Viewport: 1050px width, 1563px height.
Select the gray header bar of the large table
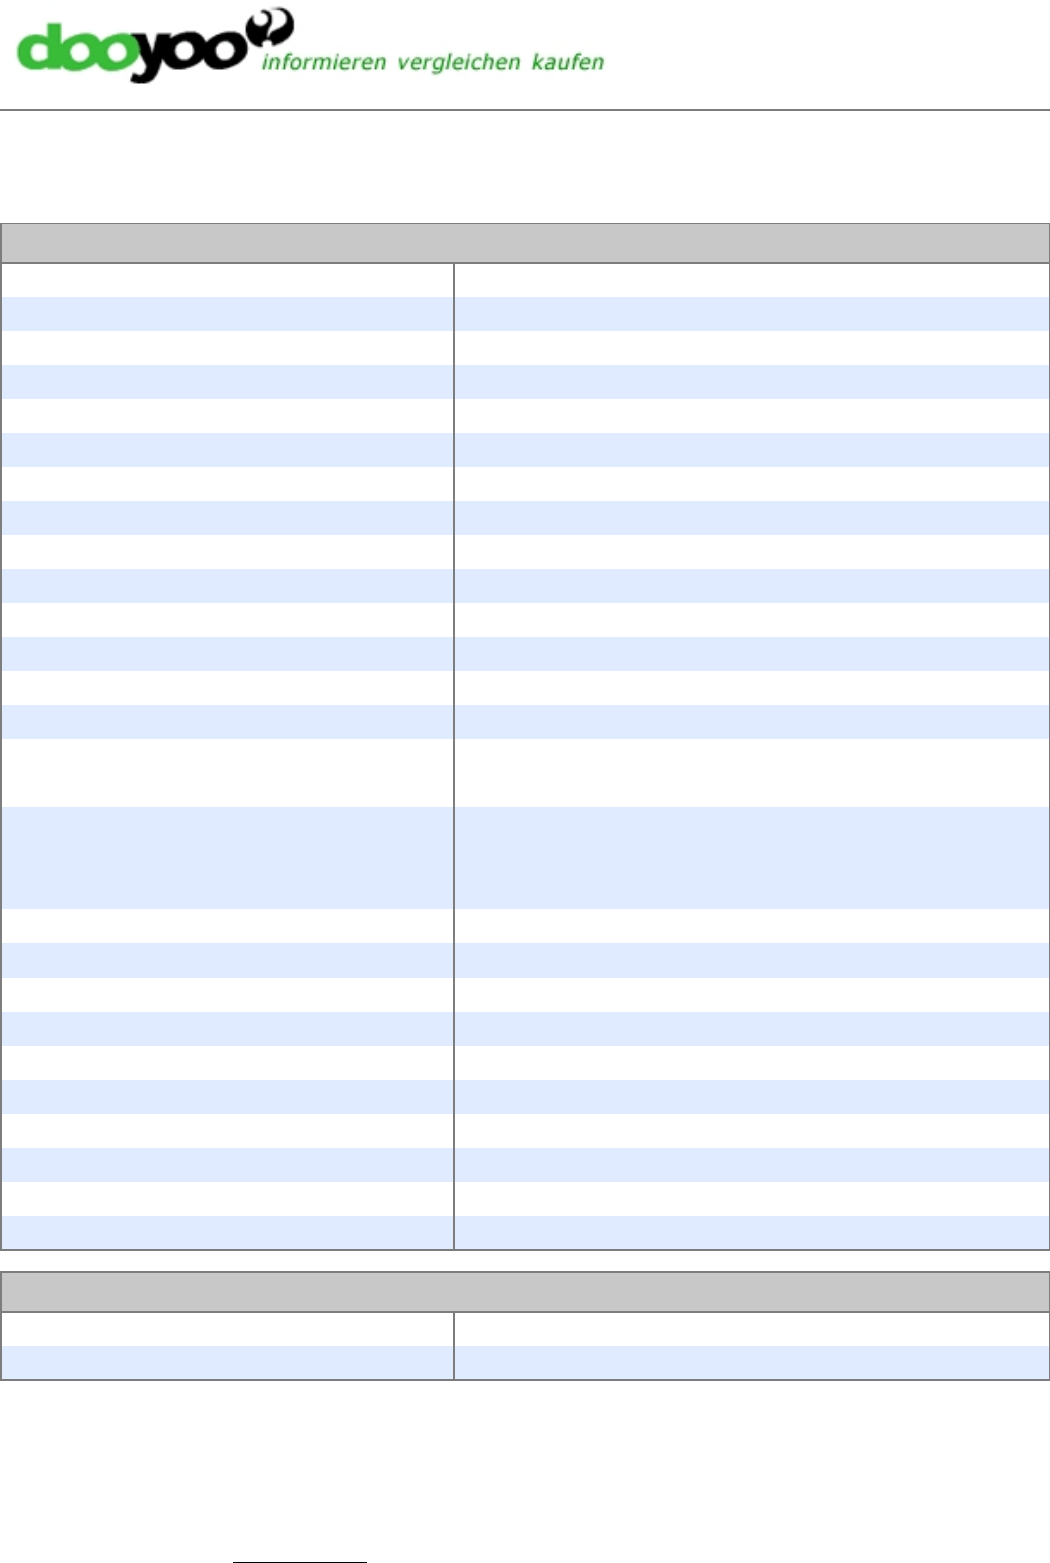525,243
